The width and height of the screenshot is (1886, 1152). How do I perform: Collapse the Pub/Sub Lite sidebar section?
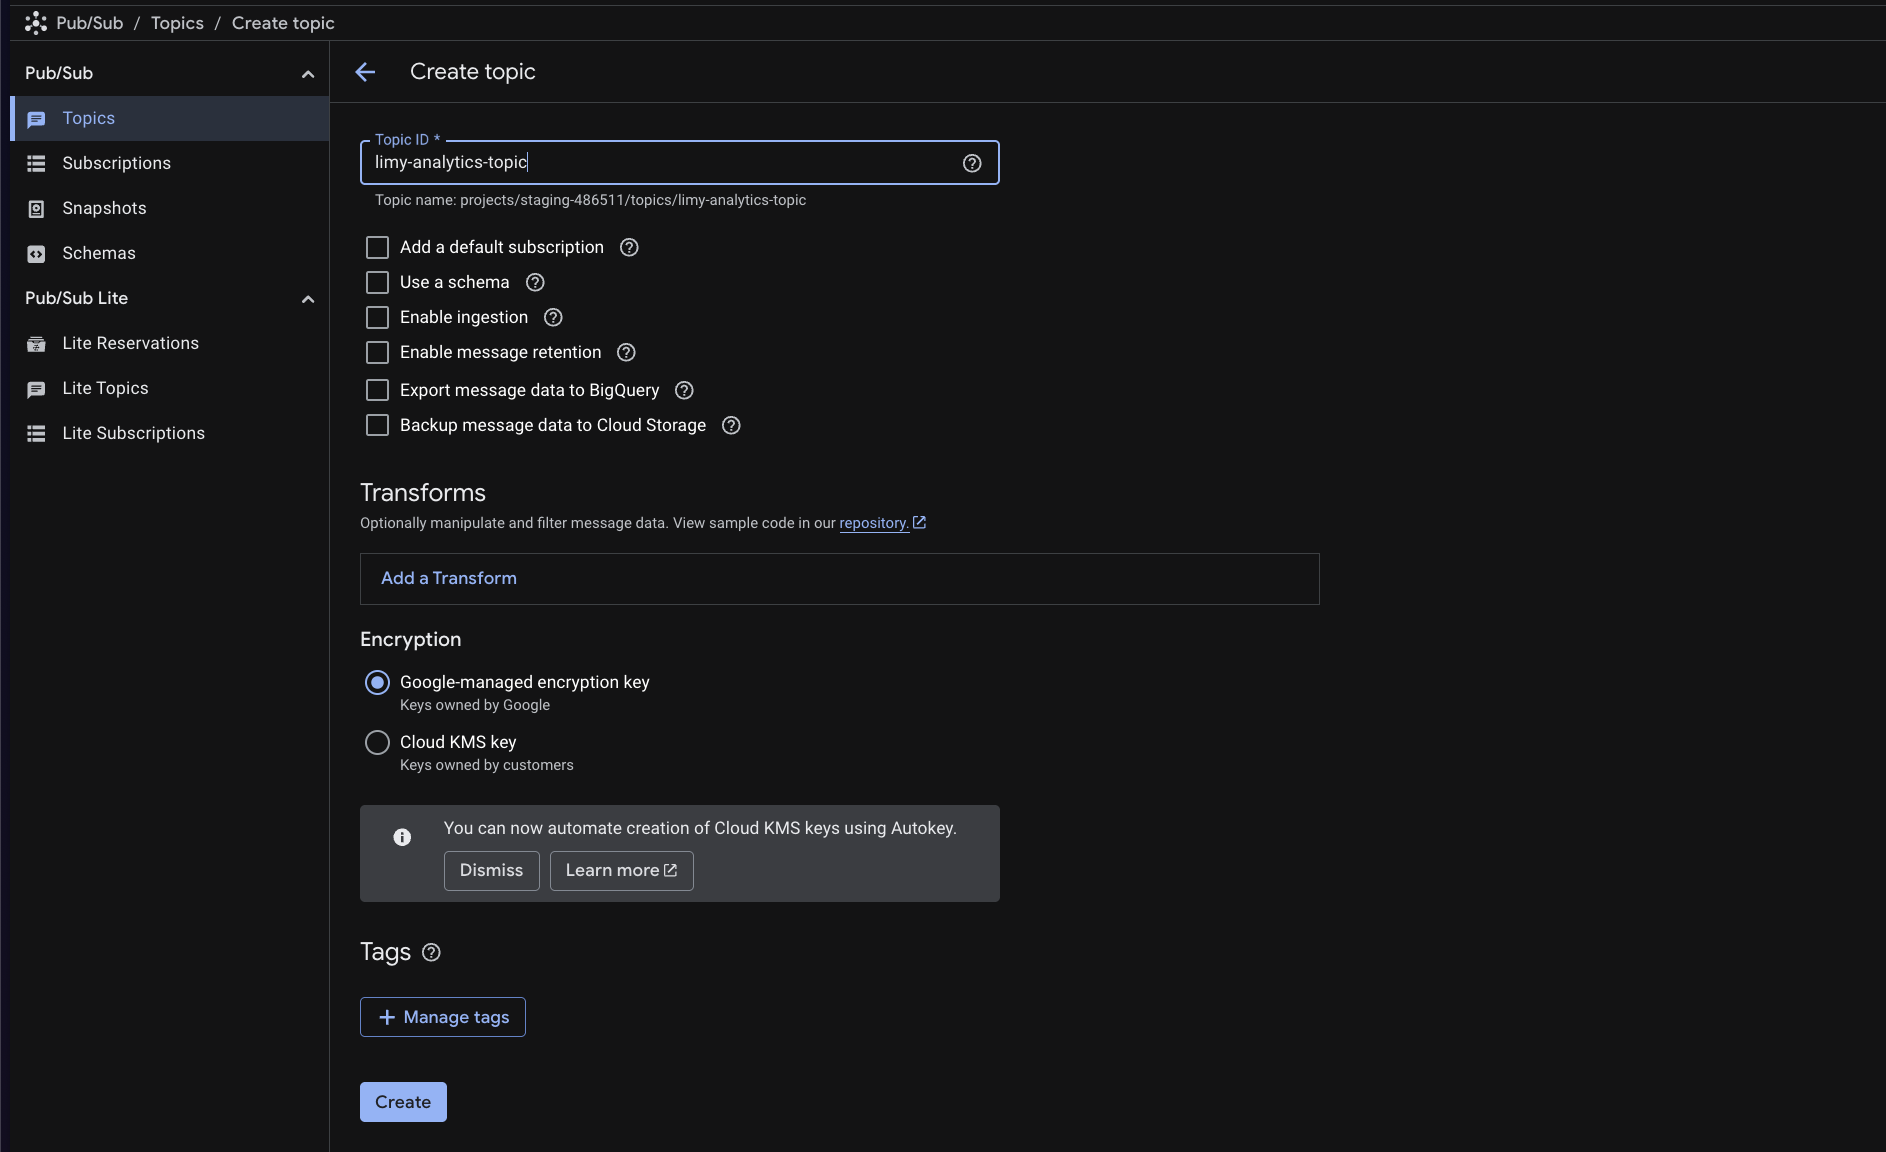(x=307, y=299)
